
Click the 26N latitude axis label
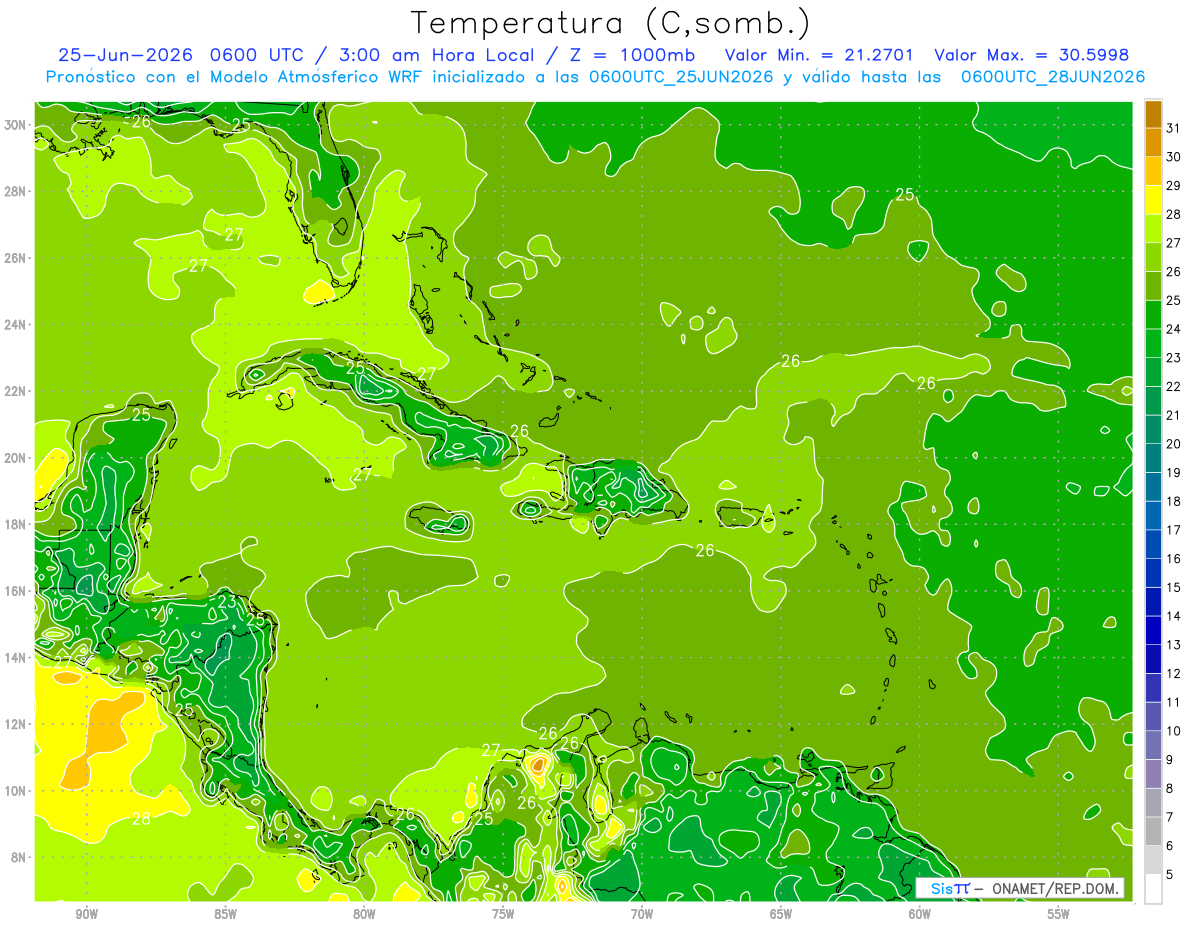17,258
